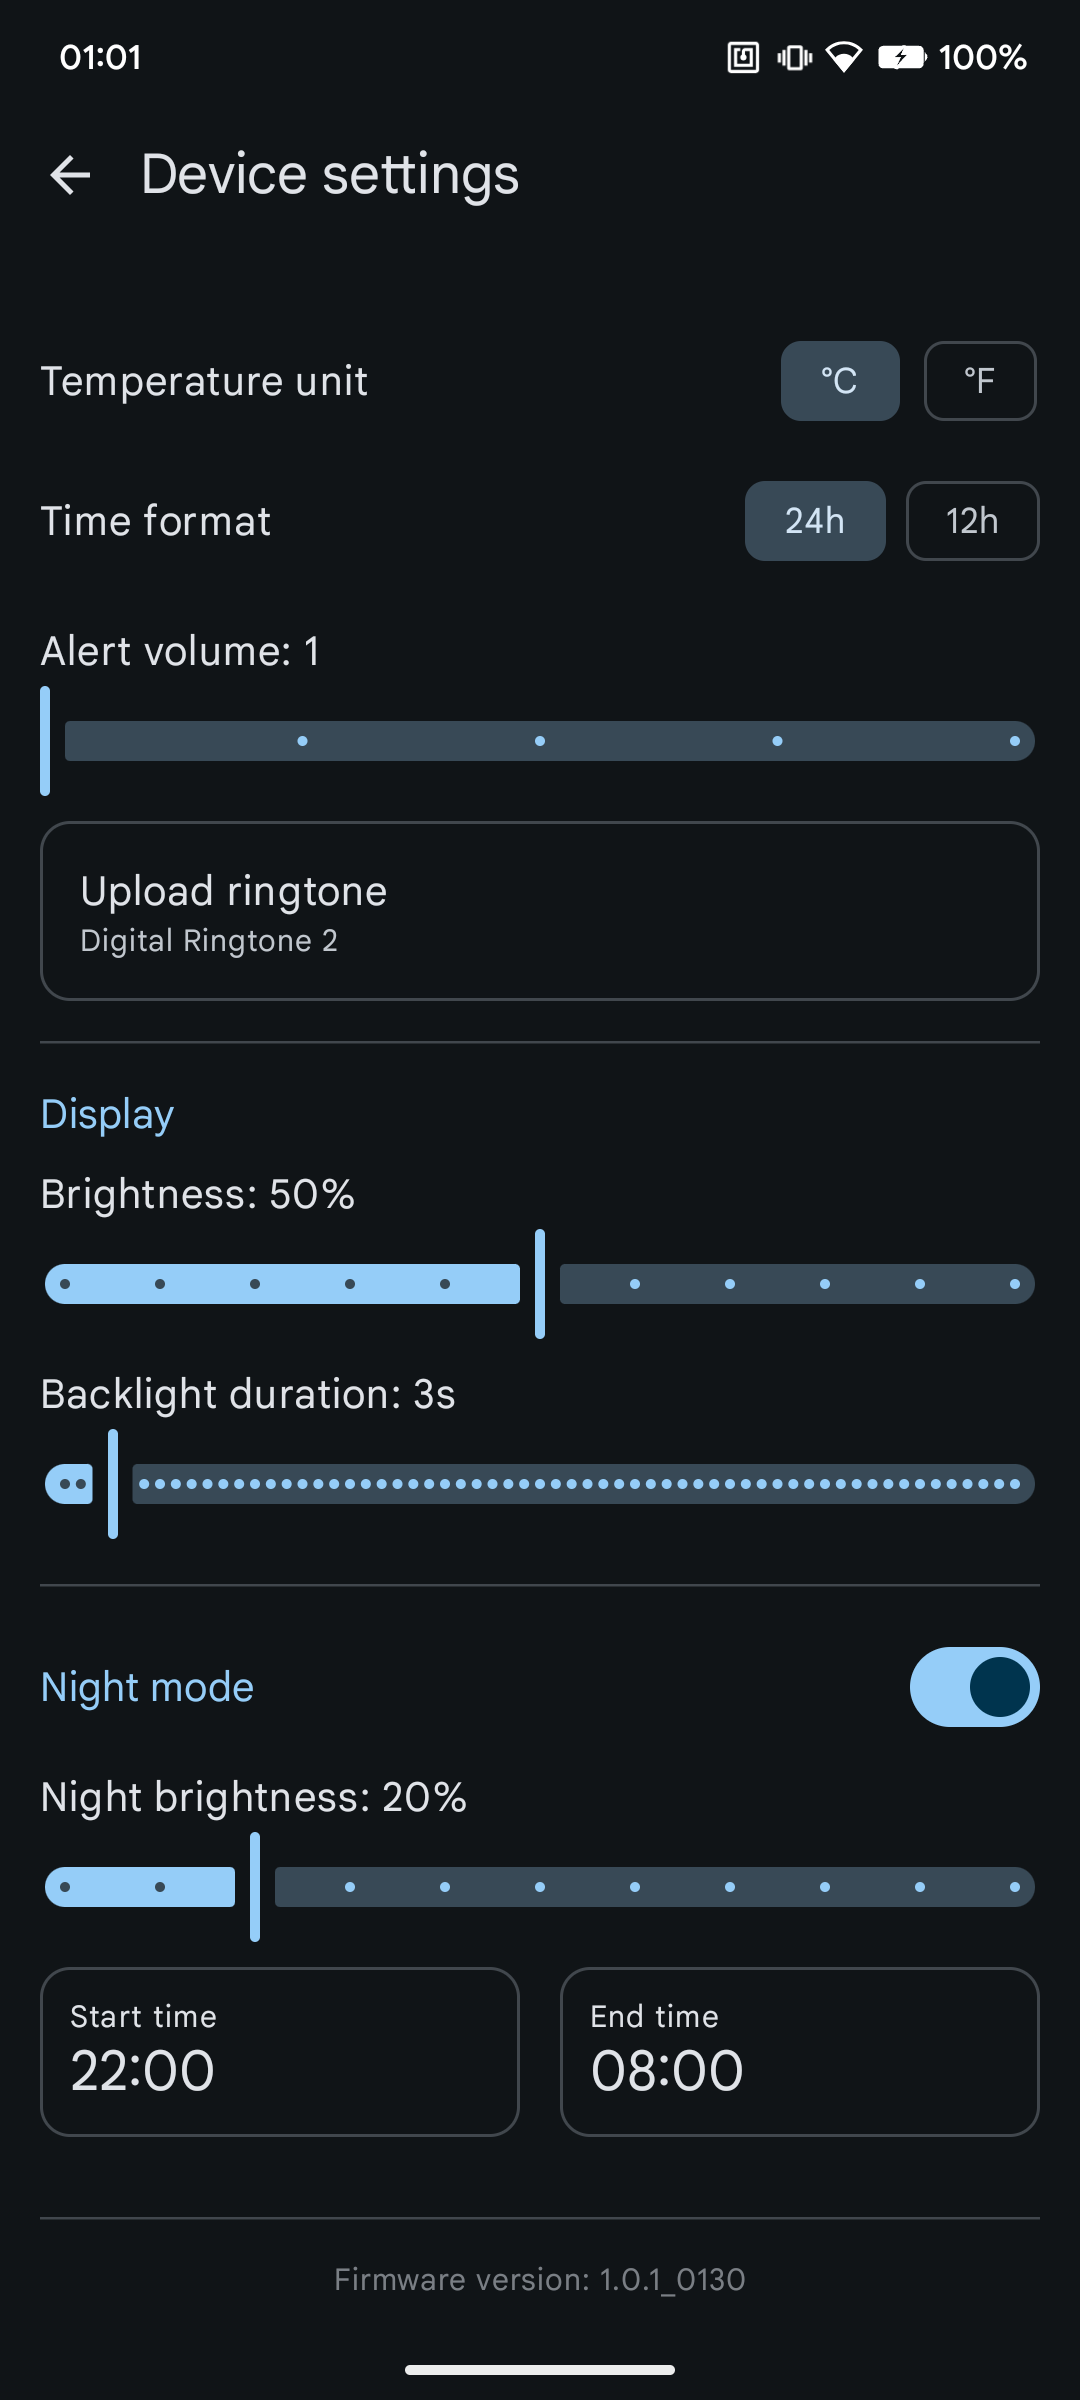Open the Upload ringtone selector
Viewport: 1080px width, 2400px height.
click(x=540, y=910)
